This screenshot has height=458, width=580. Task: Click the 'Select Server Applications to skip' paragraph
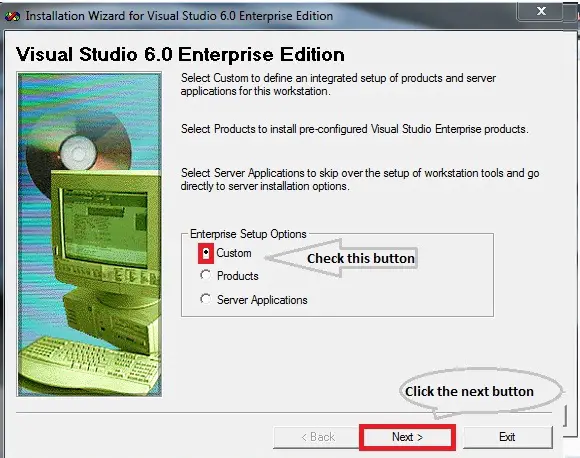(x=360, y=179)
